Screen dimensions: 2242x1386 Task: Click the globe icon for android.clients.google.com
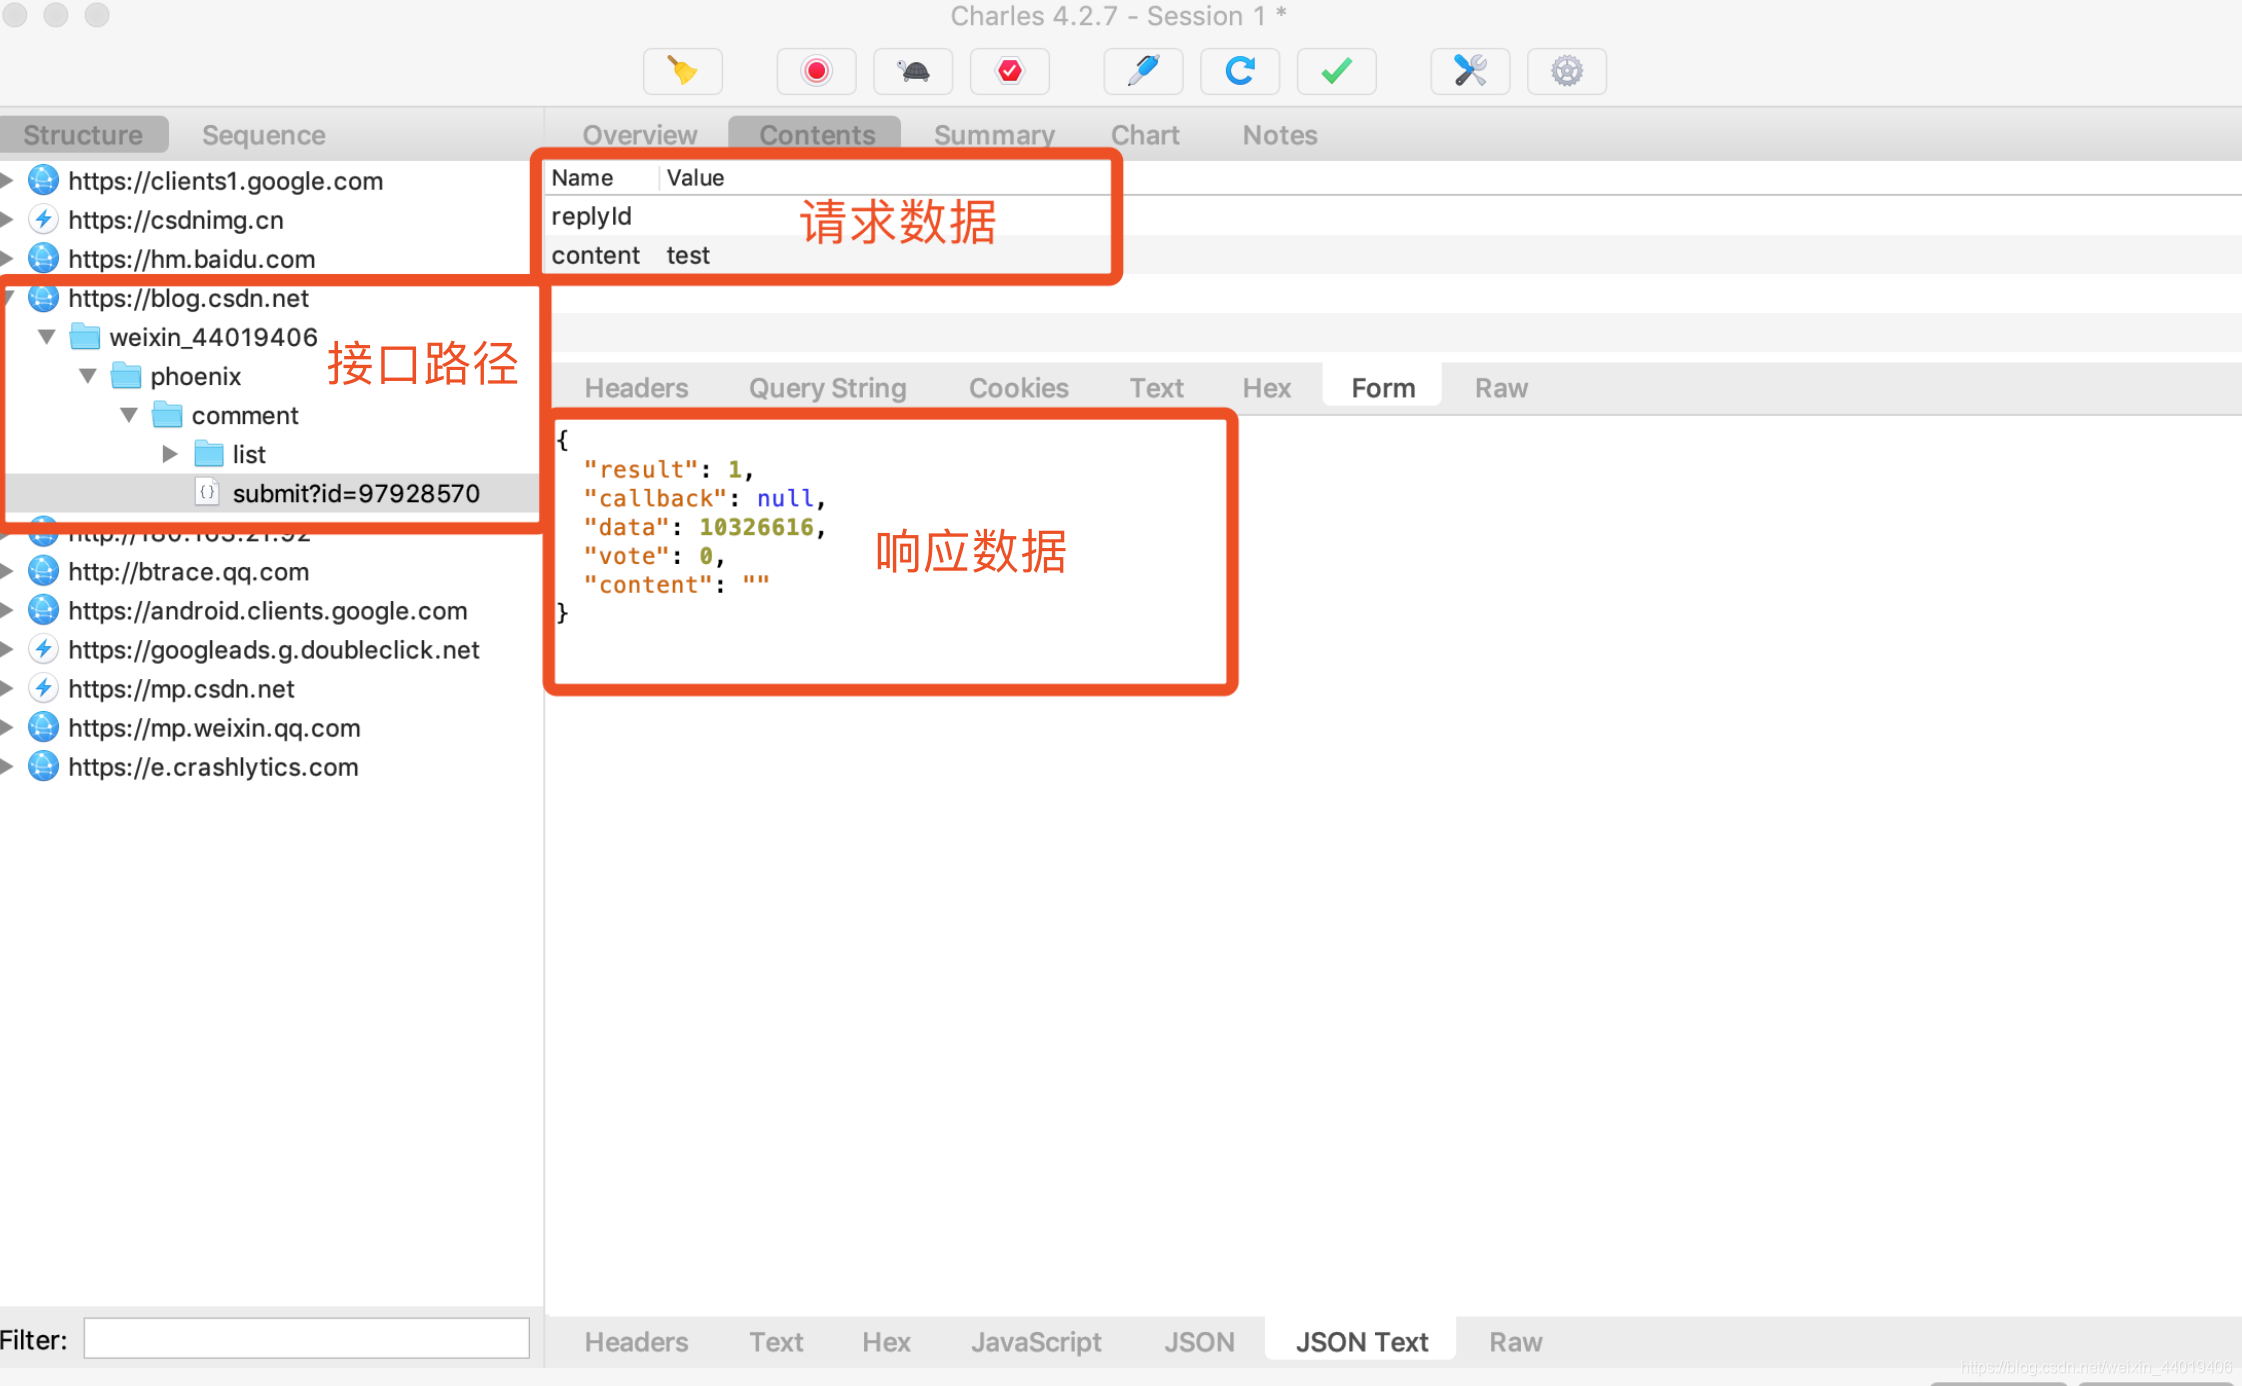(x=43, y=611)
